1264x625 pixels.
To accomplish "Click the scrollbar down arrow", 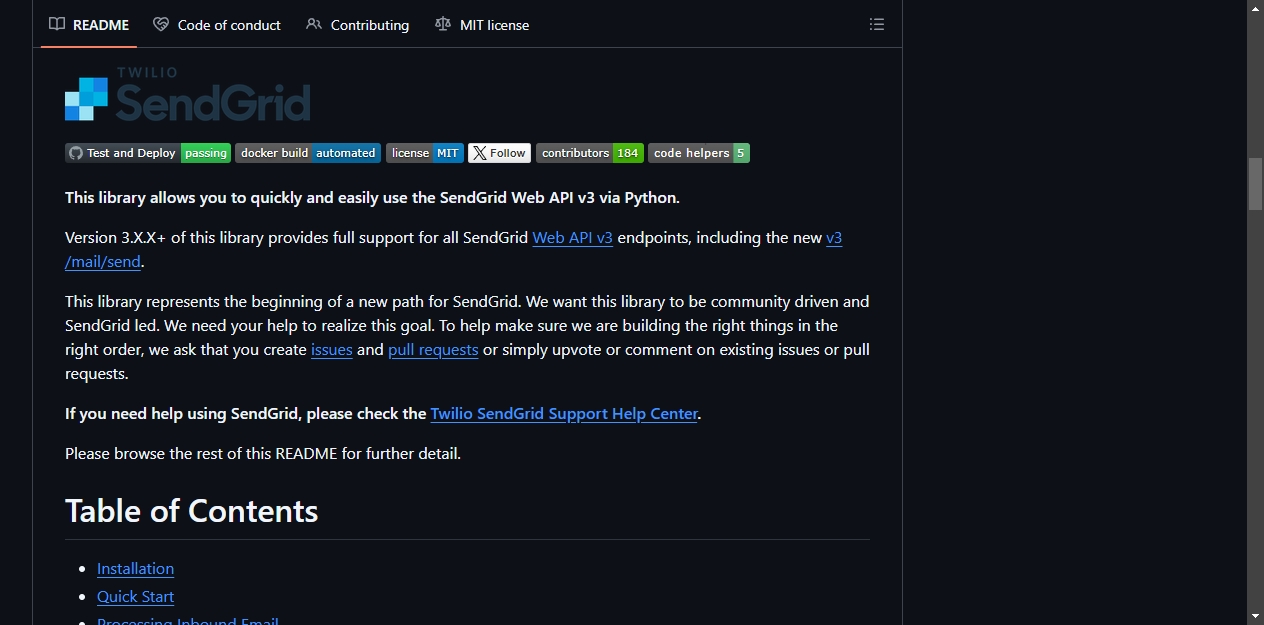I will [x=1255, y=617].
